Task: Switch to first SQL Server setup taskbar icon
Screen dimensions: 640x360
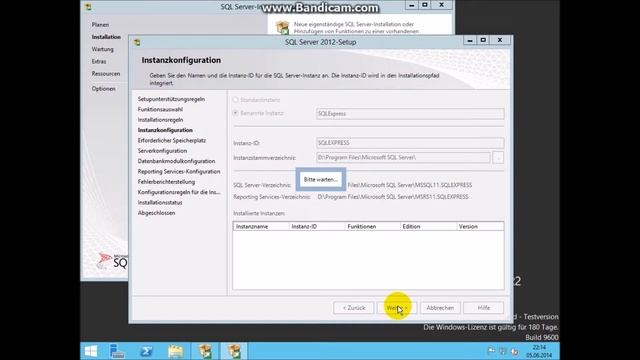Action: click(x=205, y=351)
